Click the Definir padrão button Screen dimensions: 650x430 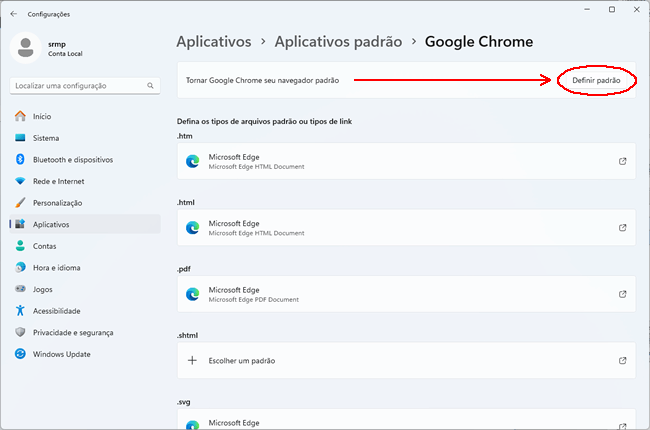(596, 80)
